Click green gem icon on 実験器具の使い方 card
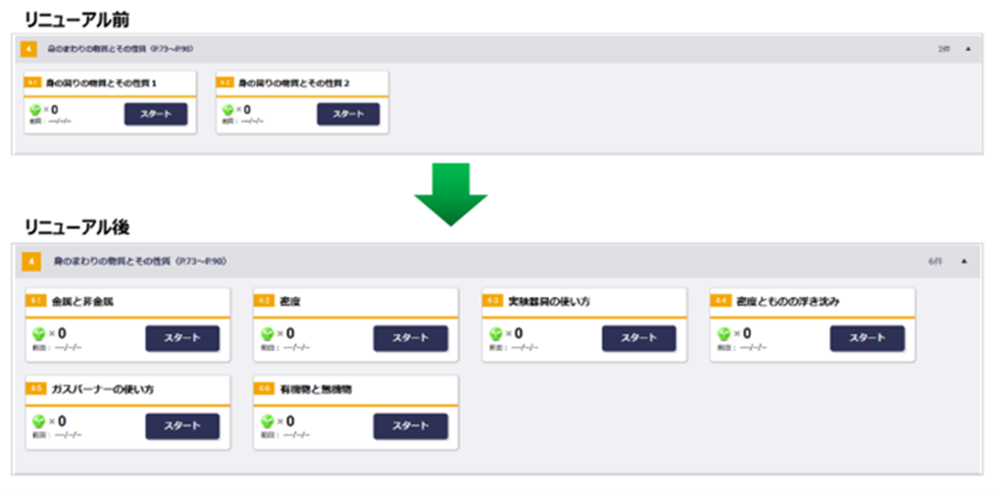Image resolution: width=1000 pixels, height=496 pixels. click(495, 334)
